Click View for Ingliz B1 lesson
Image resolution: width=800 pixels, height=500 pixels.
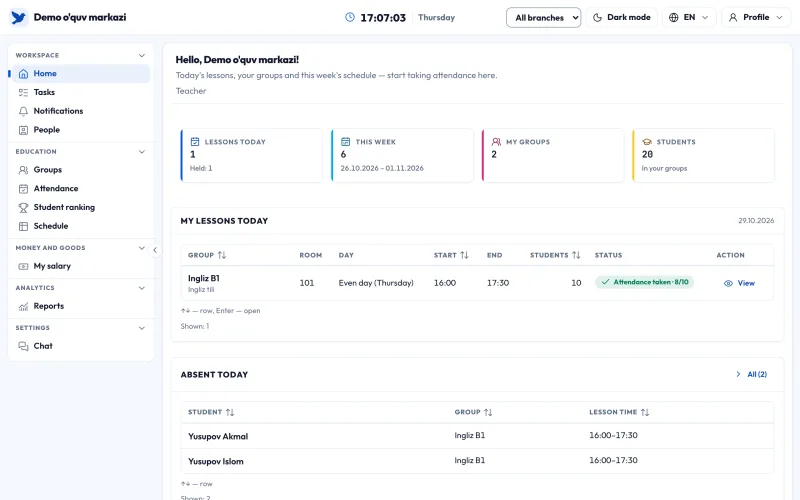coord(739,283)
